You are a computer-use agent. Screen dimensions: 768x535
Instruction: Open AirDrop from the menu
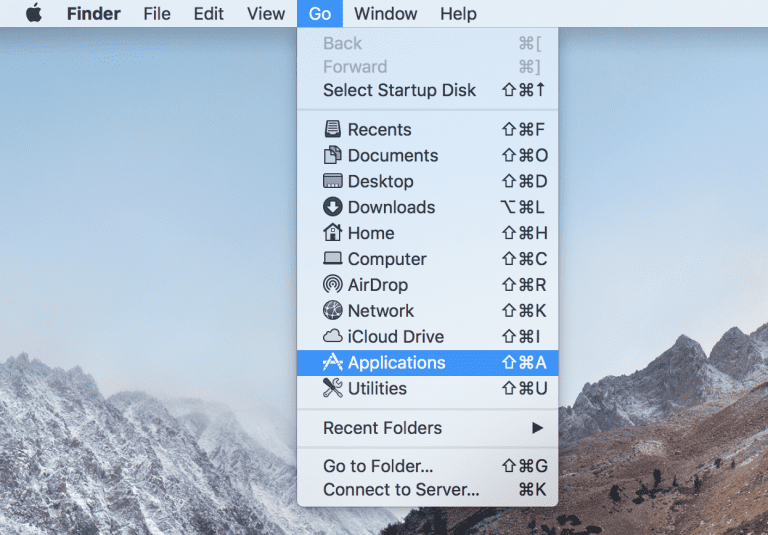(427, 285)
